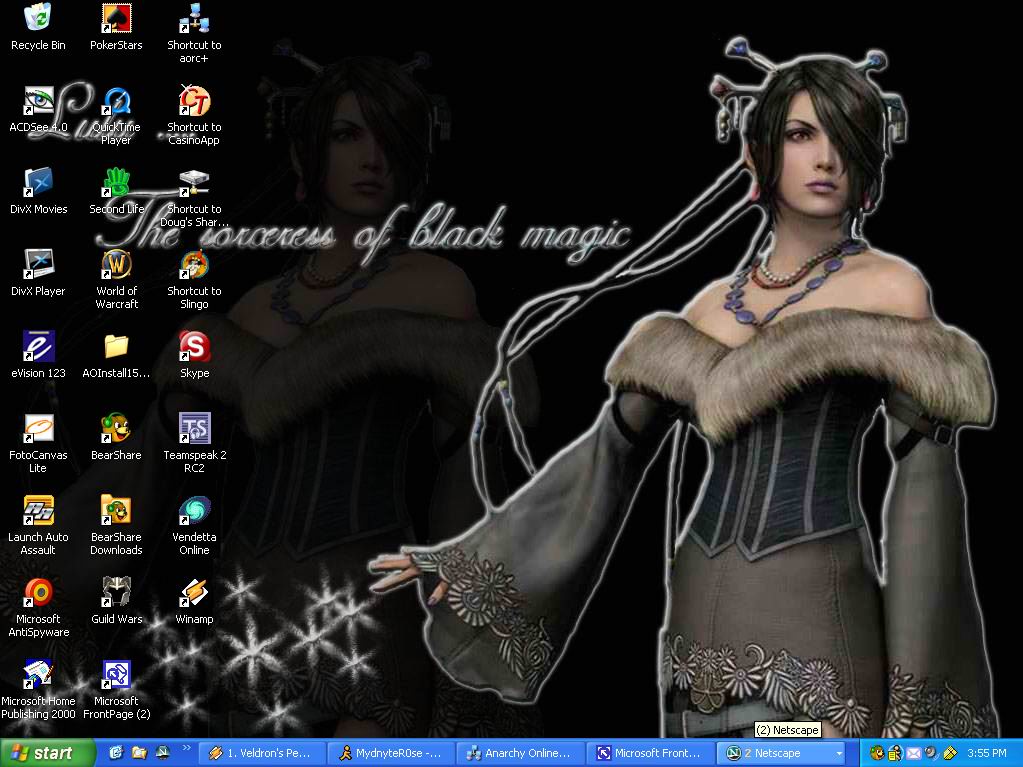This screenshot has height=767, width=1023.
Task: Select the Skype desktop icon
Action: 194,348
